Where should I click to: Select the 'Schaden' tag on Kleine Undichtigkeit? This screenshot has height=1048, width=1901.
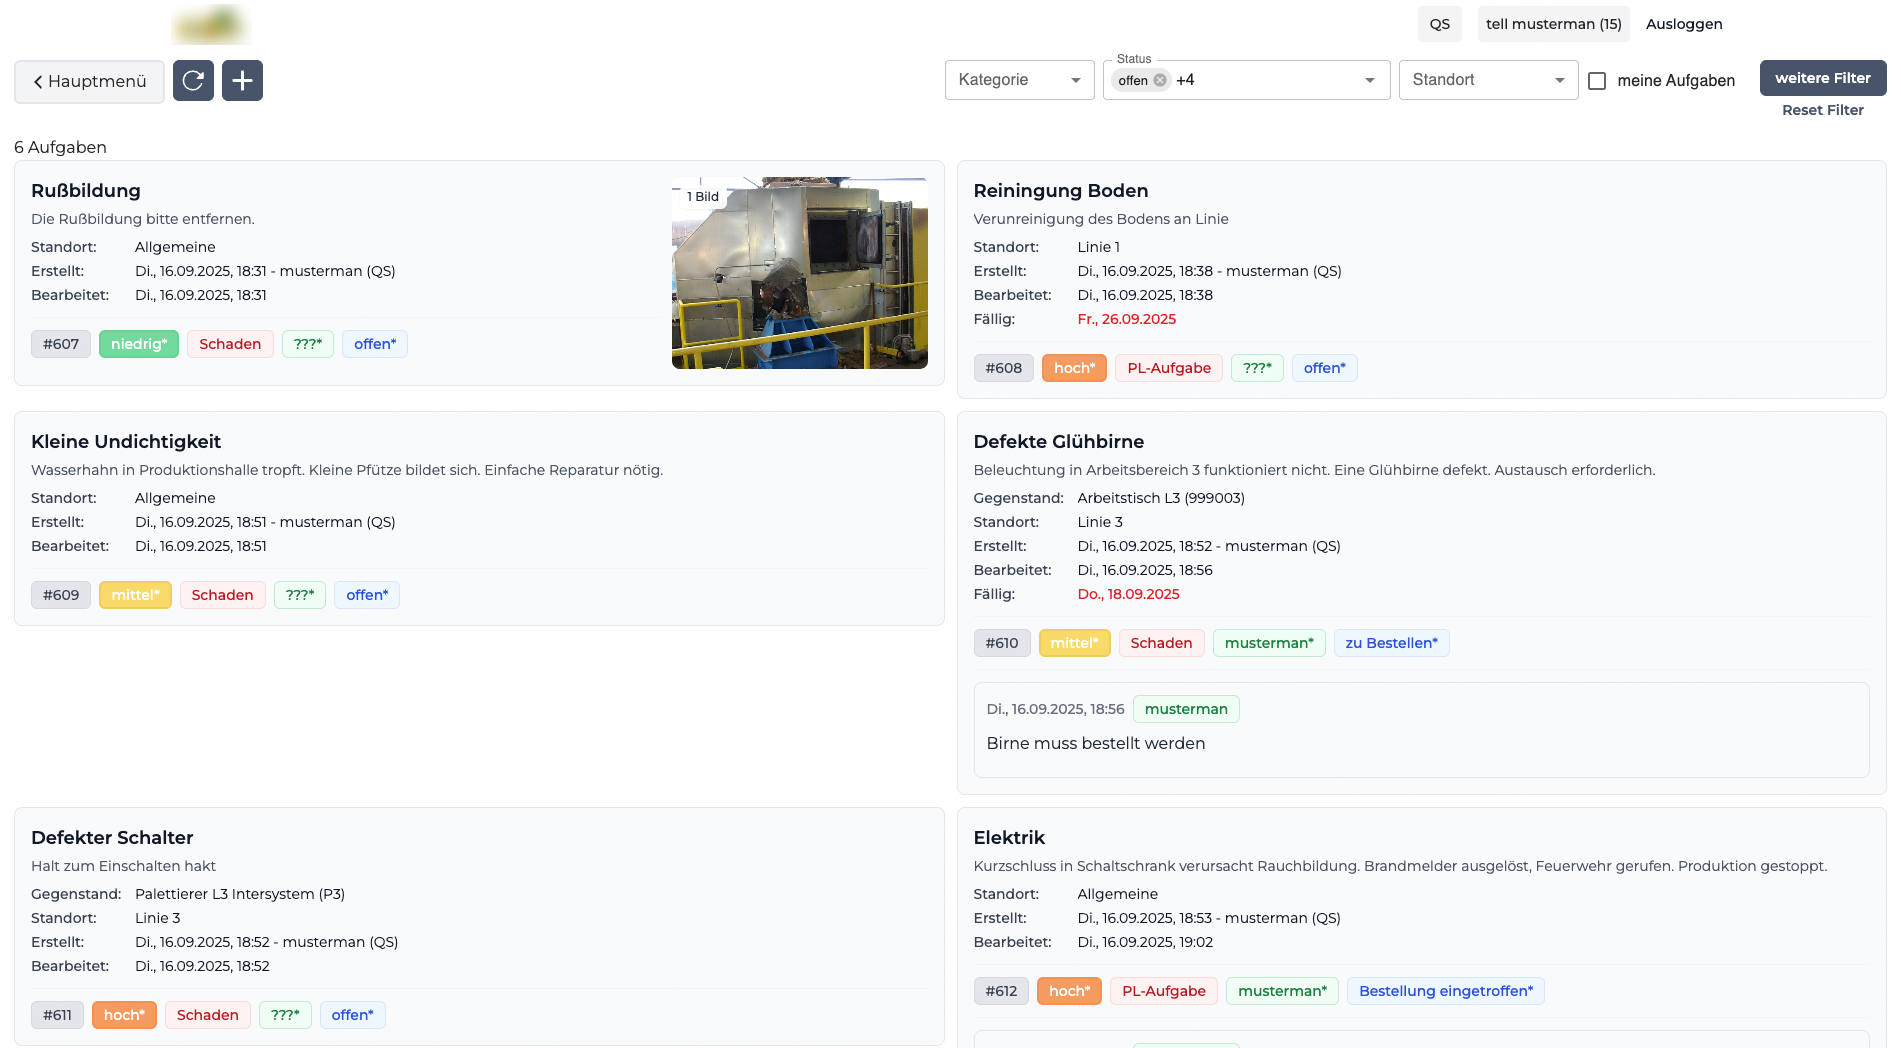(x=222, y=595)
